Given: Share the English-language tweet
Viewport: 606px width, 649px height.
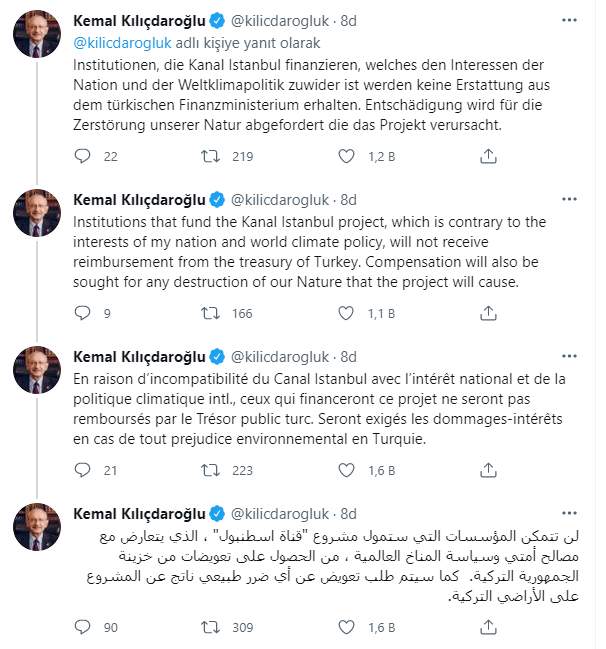Looking at the screenshot, I should click(x=488, y=313).
